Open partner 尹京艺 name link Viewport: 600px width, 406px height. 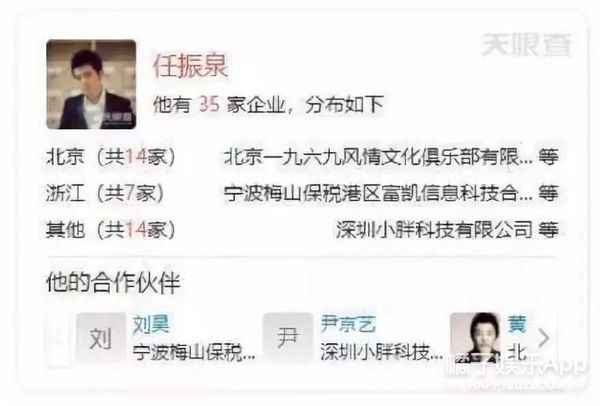(x=348, y=324)
